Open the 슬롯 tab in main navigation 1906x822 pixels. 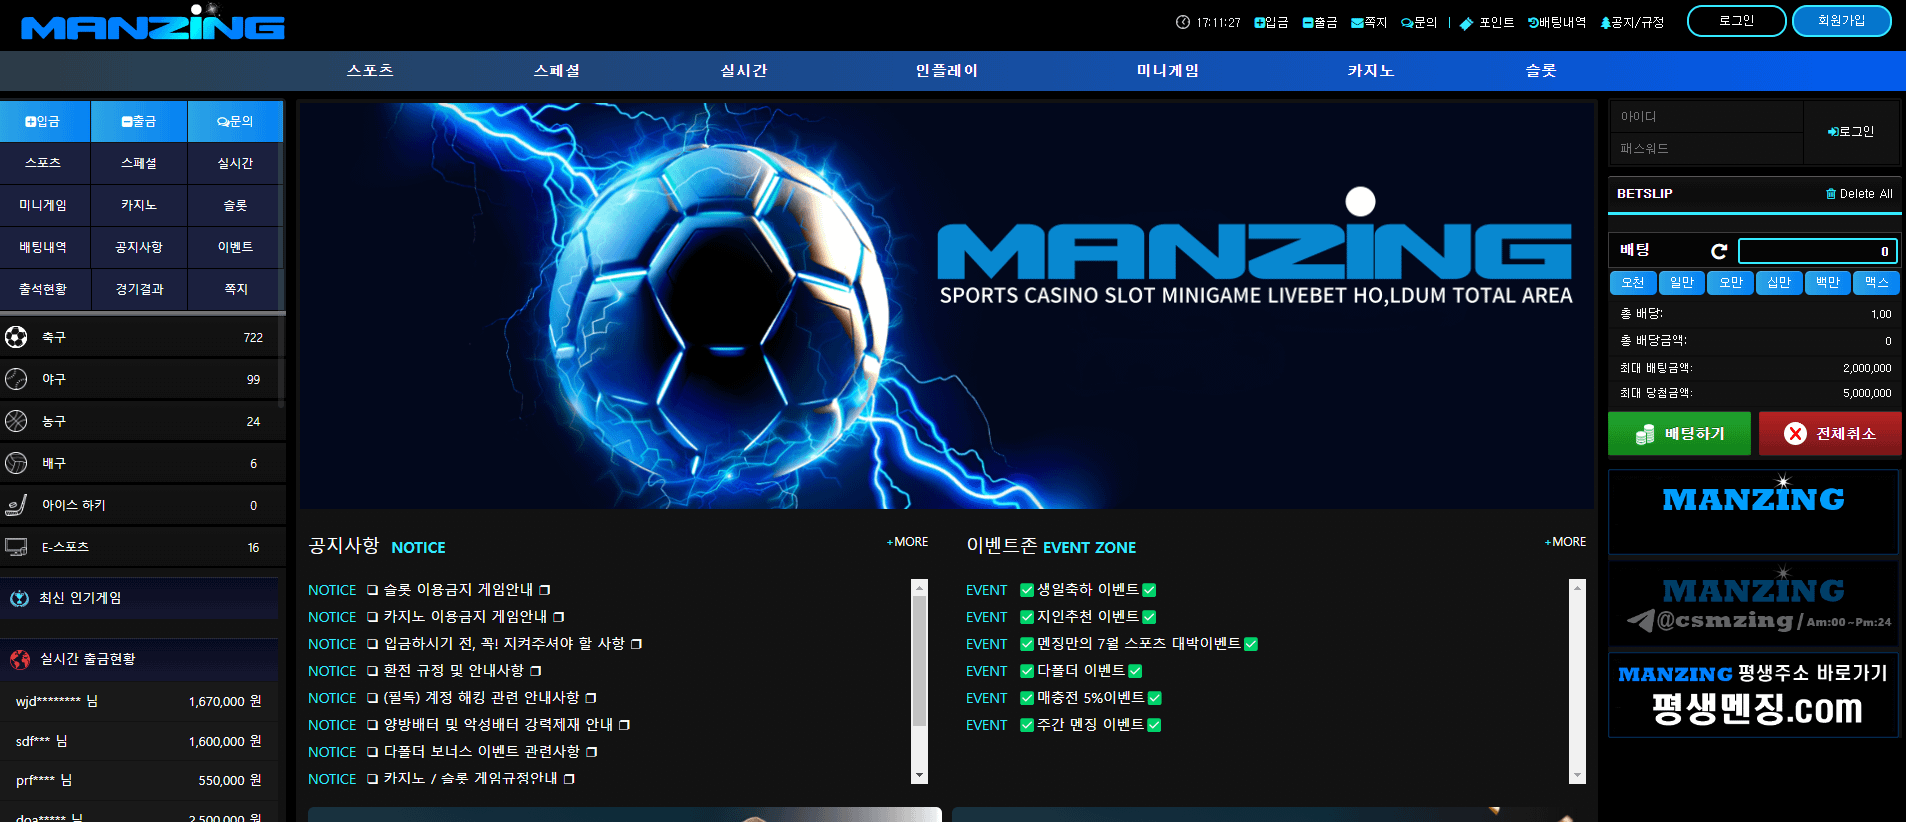[1541, 70]
